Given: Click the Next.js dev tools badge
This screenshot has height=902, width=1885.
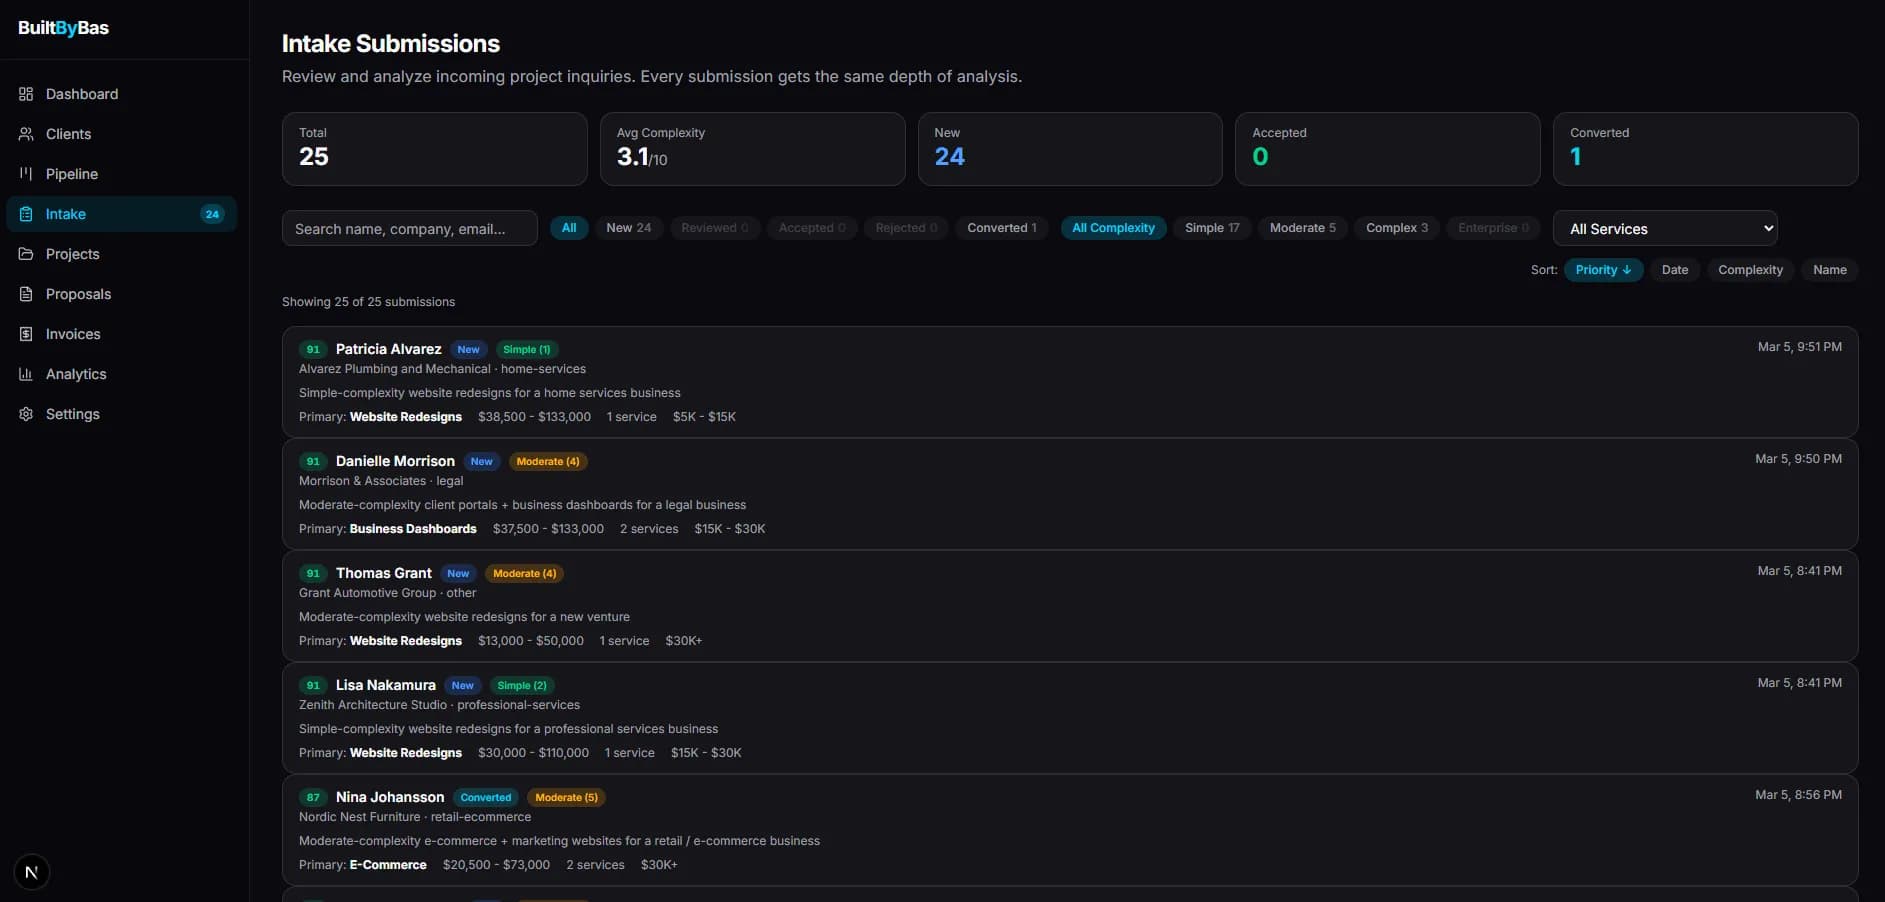Looking at the screenshot, I should pyautogui.click(x=32, y=872).
